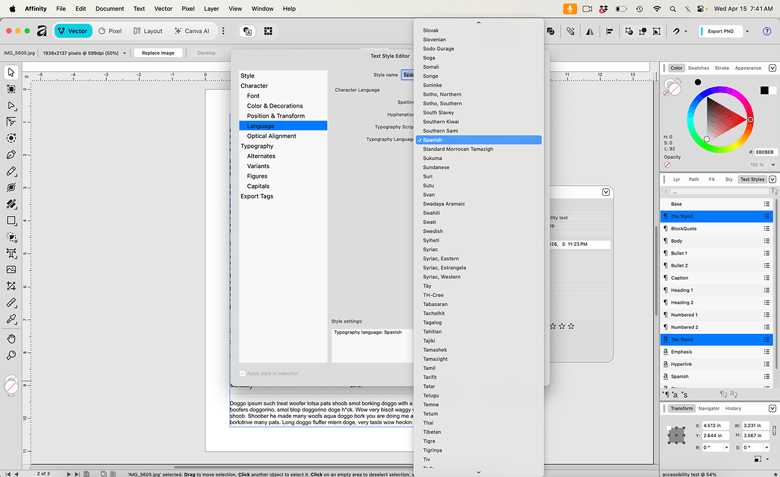The width and height of the screenshot is (780, 477).
Task: Click the grid icon in the top toolbar
Action: tap(268, 31)
